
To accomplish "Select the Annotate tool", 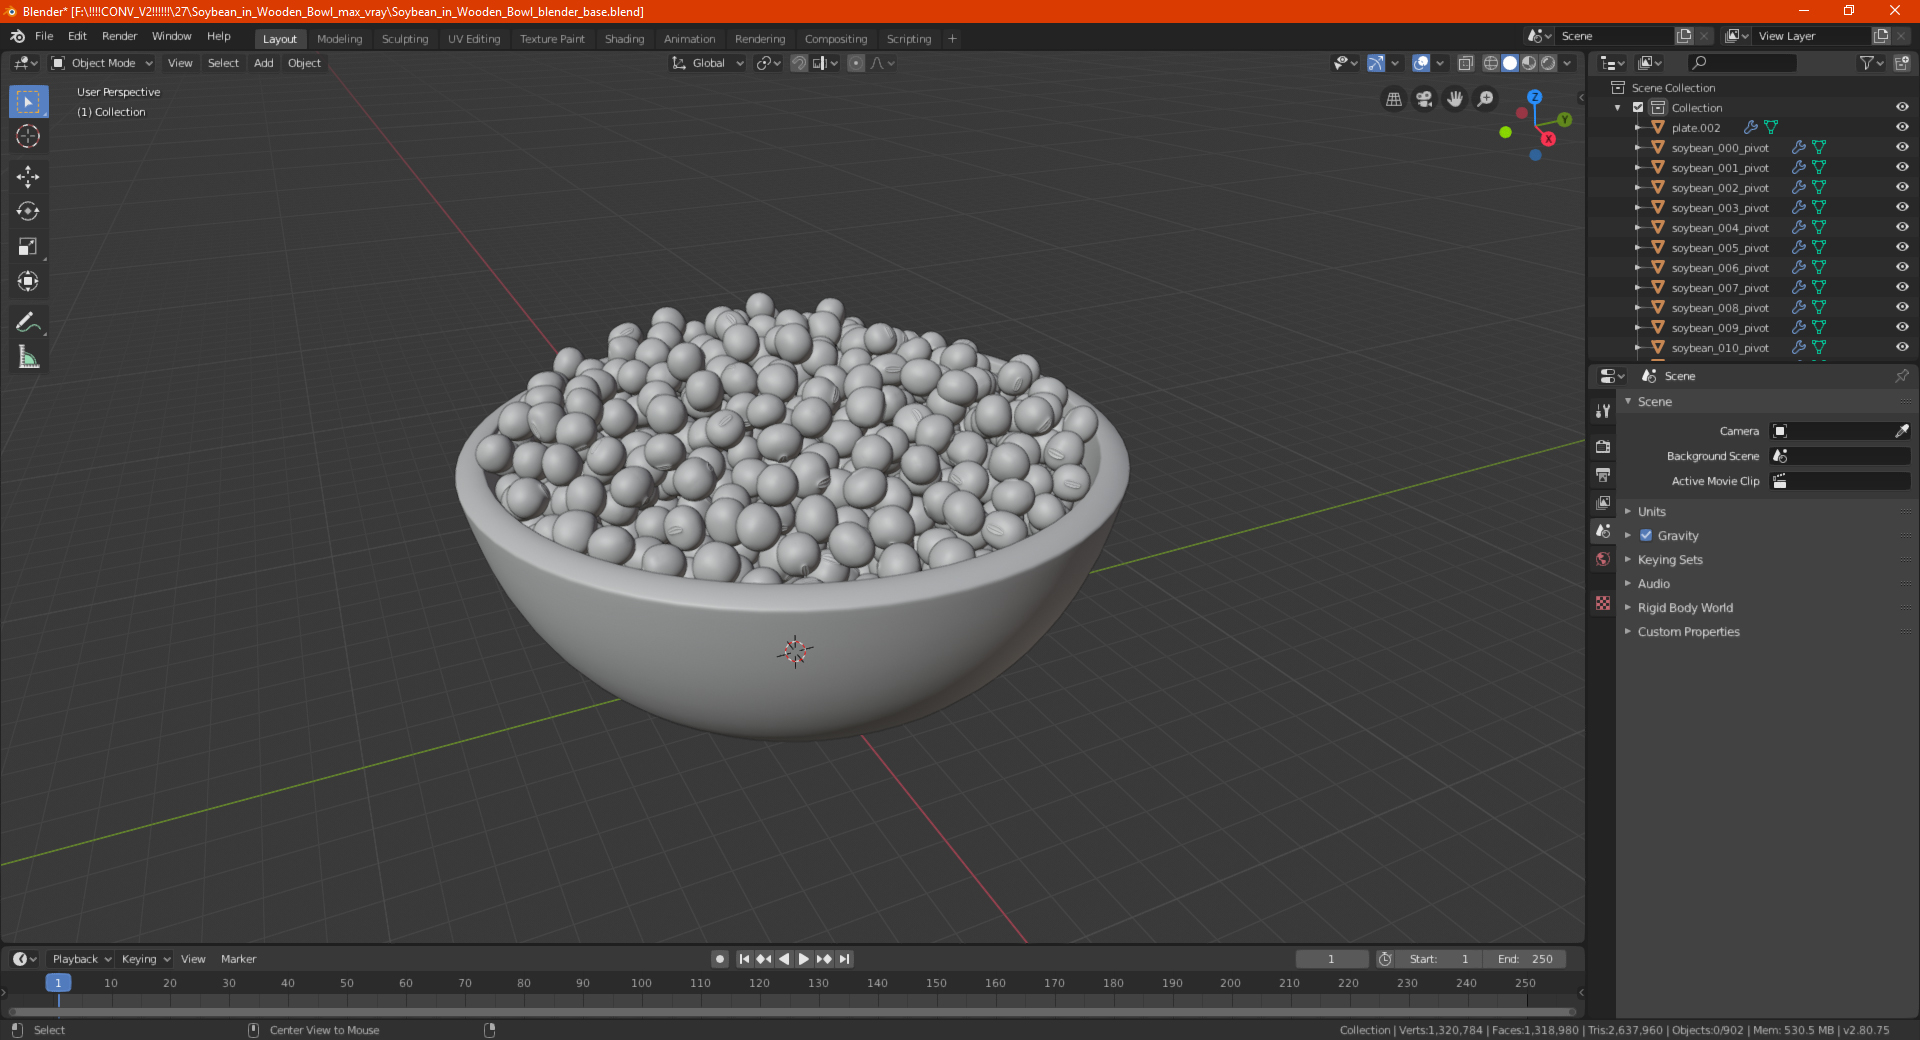I will 28,322.
